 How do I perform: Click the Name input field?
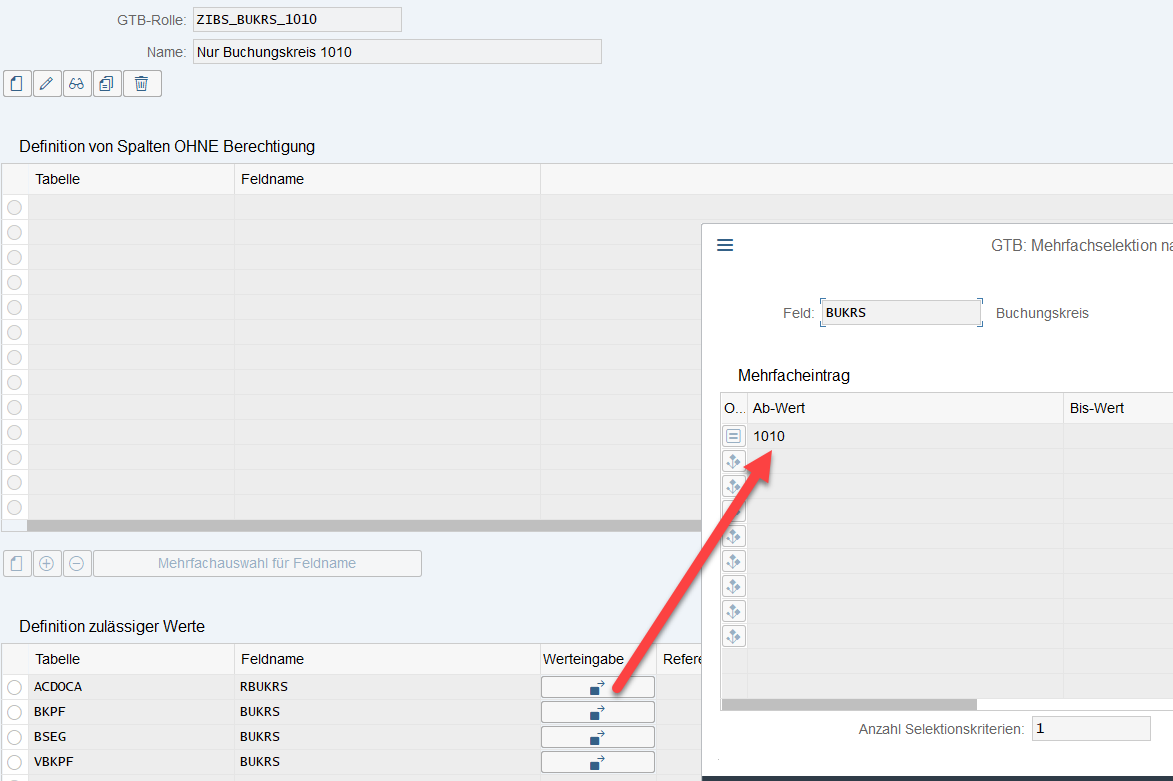click(397, 52)
